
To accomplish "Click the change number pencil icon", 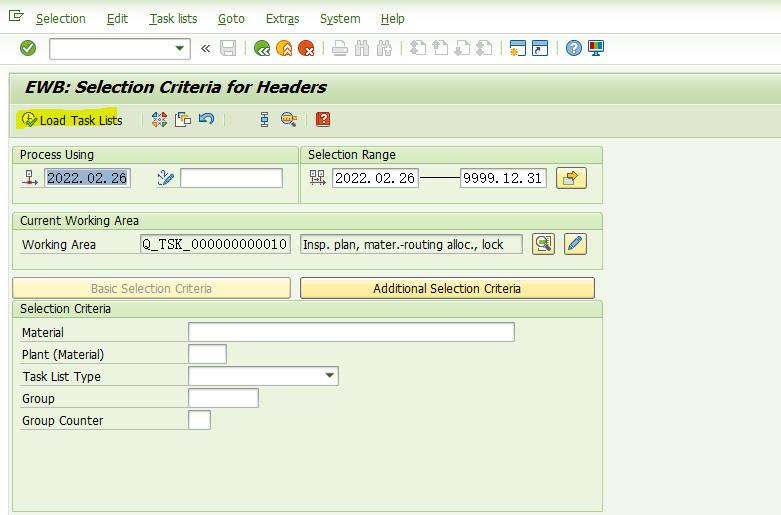I will tap(165, 178).
